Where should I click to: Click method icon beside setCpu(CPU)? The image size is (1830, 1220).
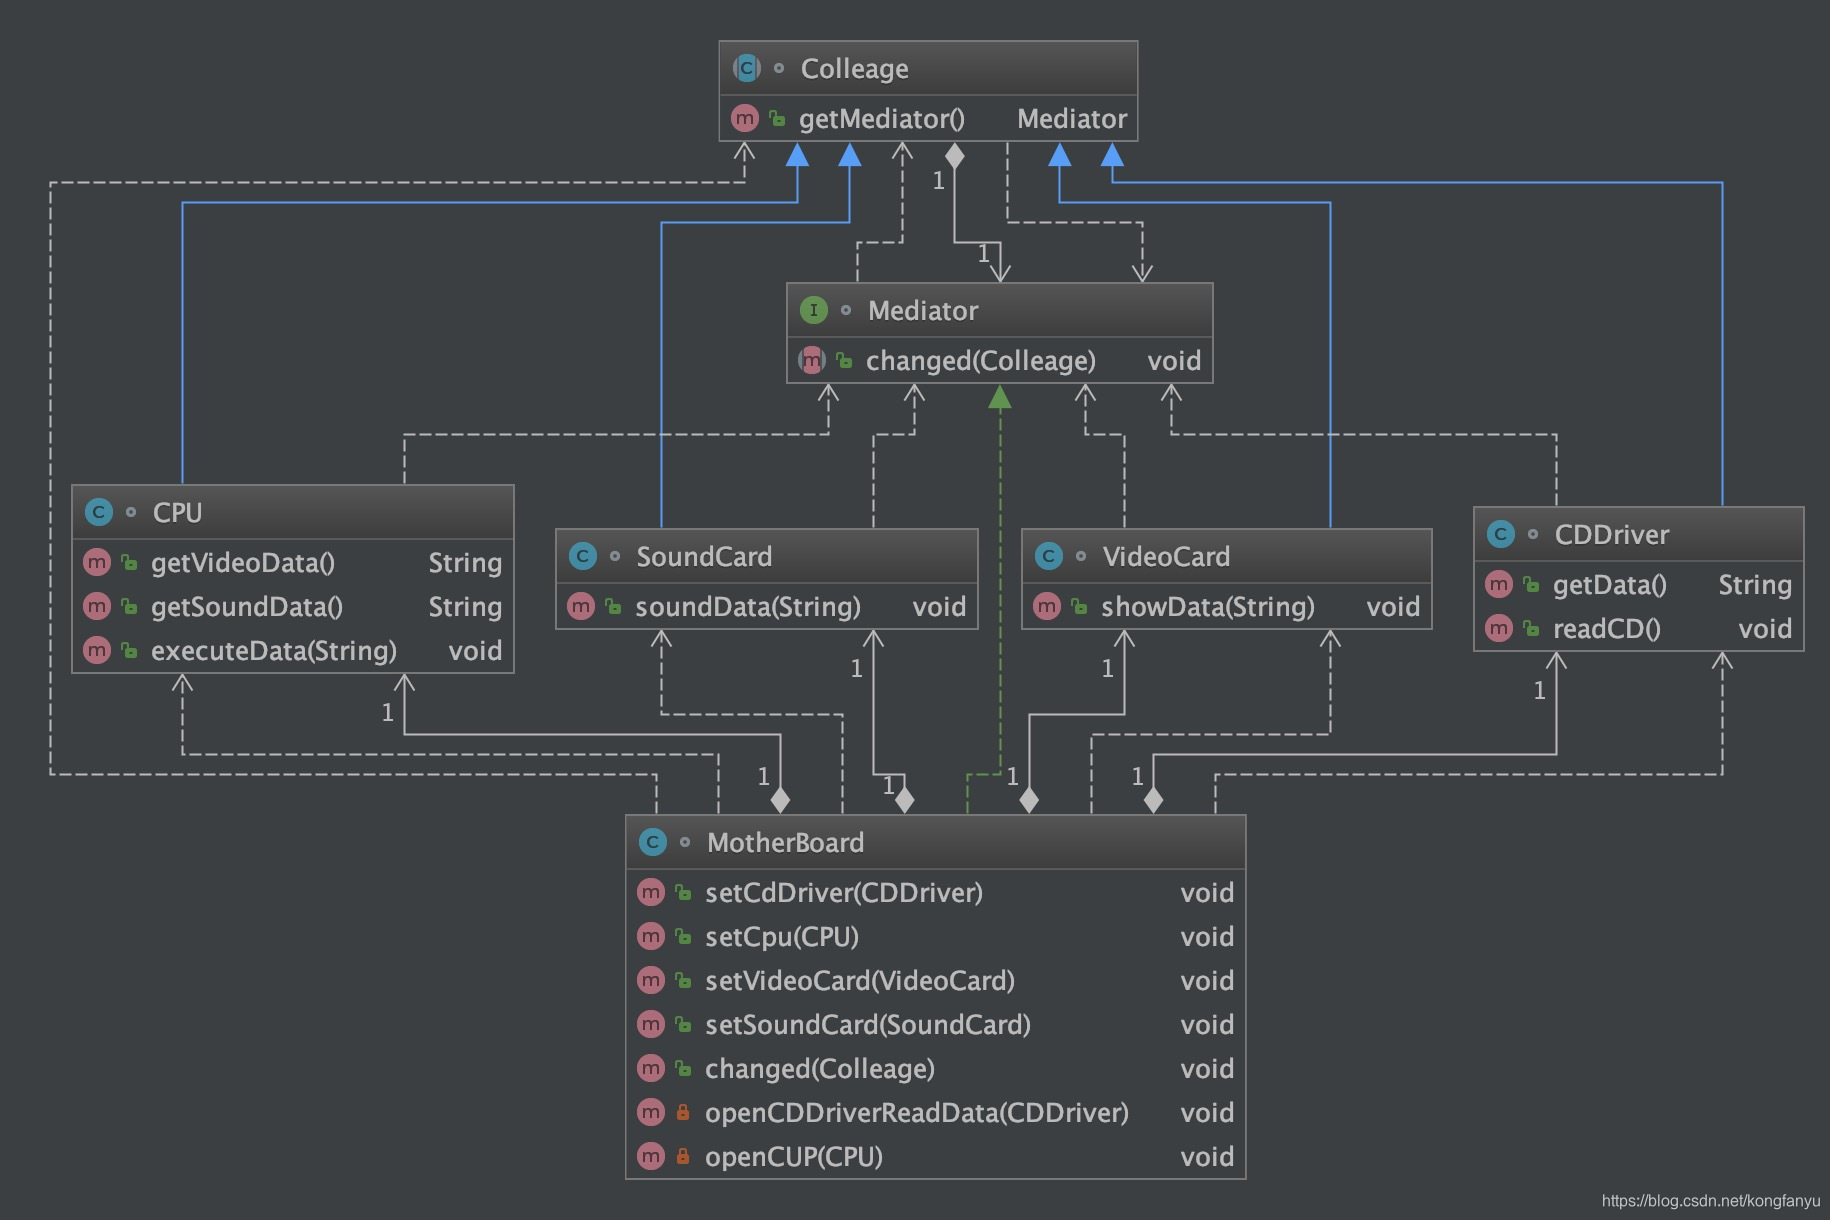point(650,936)
